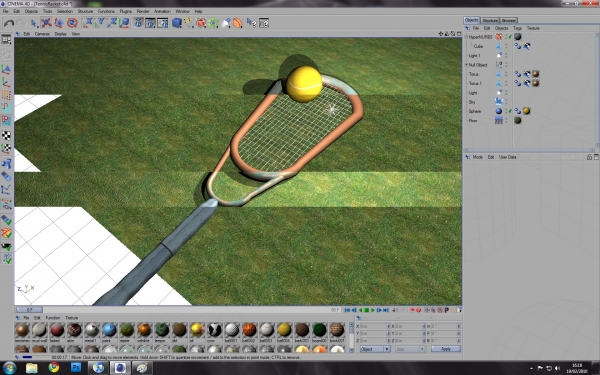Open the Functions menu in the menu bar

tap(106, 11)
